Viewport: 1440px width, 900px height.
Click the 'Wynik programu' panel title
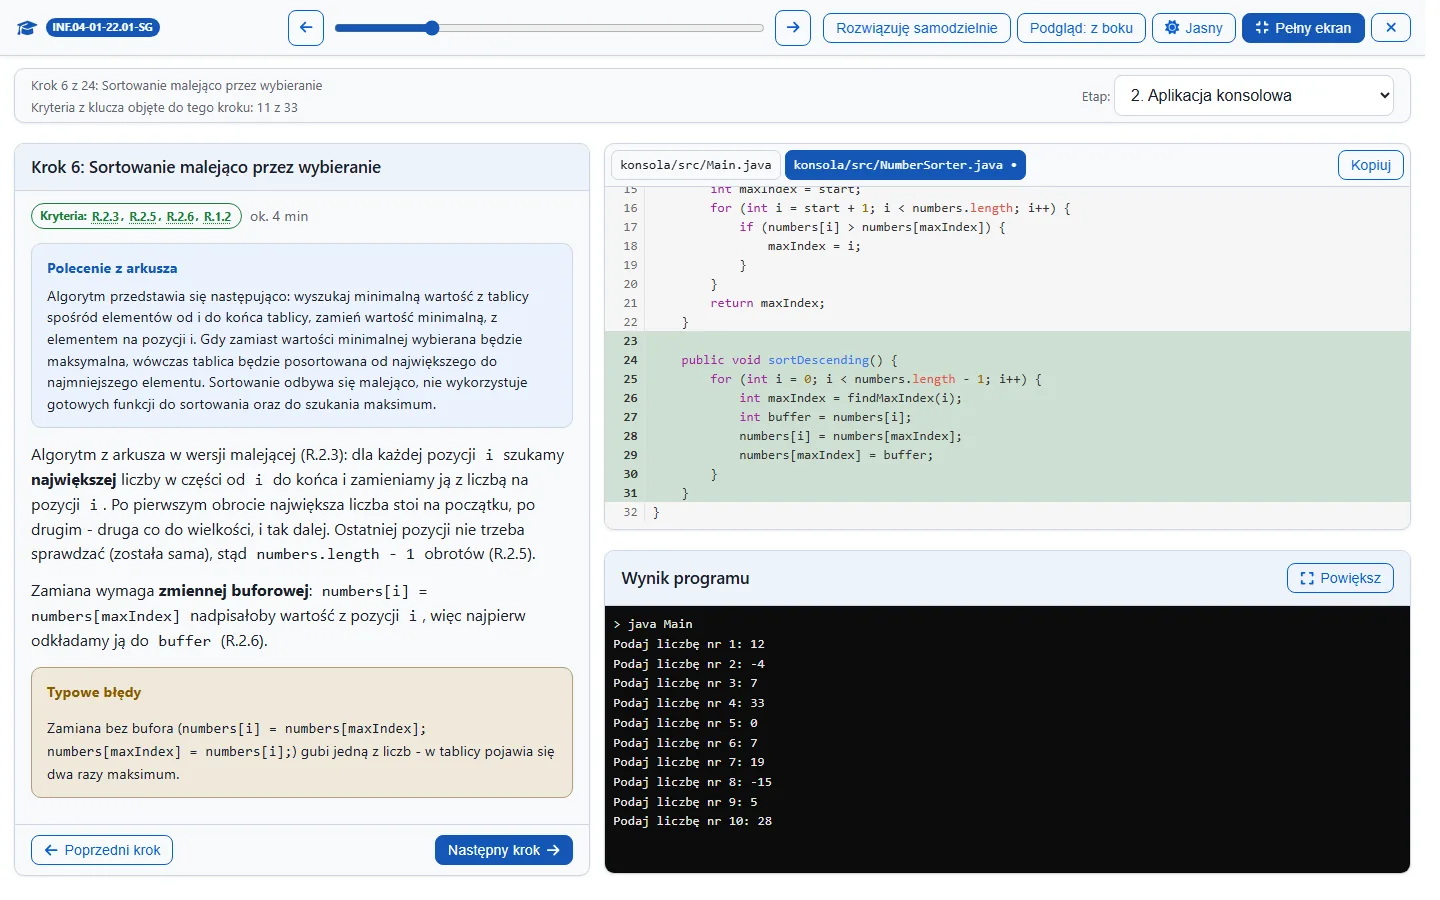coord(685,578)
